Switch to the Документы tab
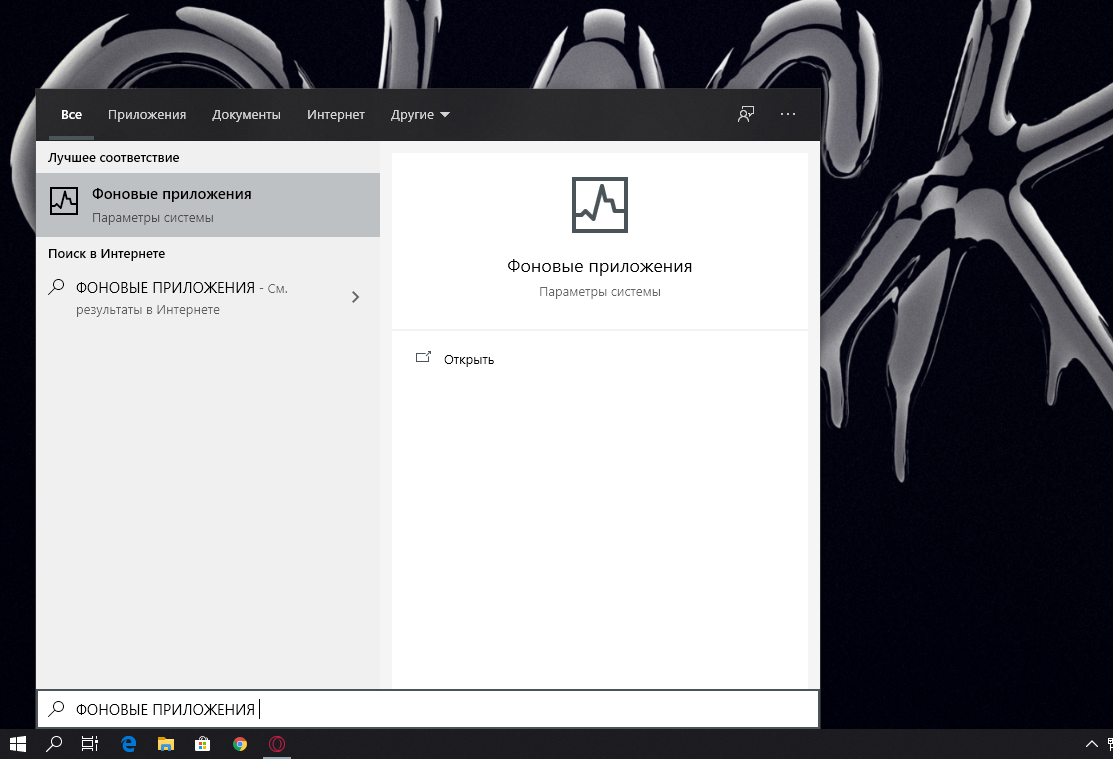This screenshot has height=759, width=1113. tap(246, 114)
